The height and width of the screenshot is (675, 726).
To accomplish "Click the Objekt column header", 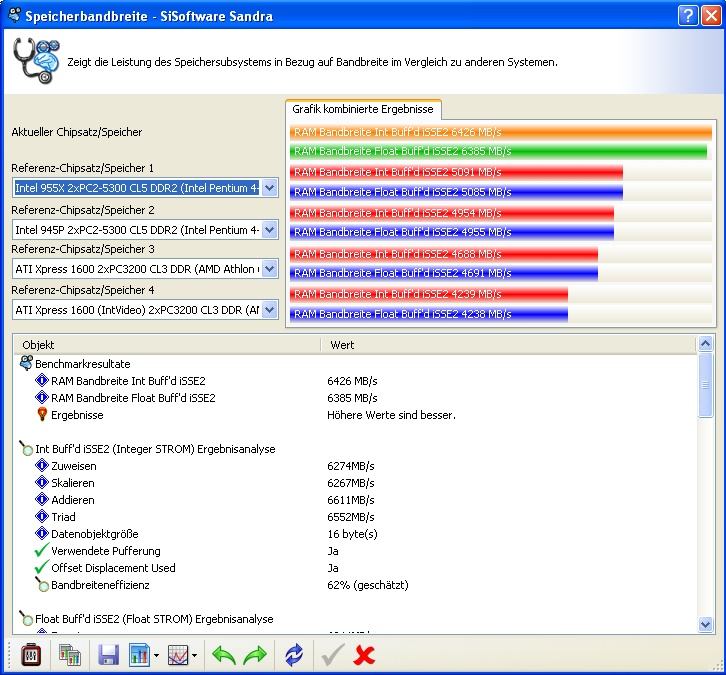I will (x=167, y=345).
